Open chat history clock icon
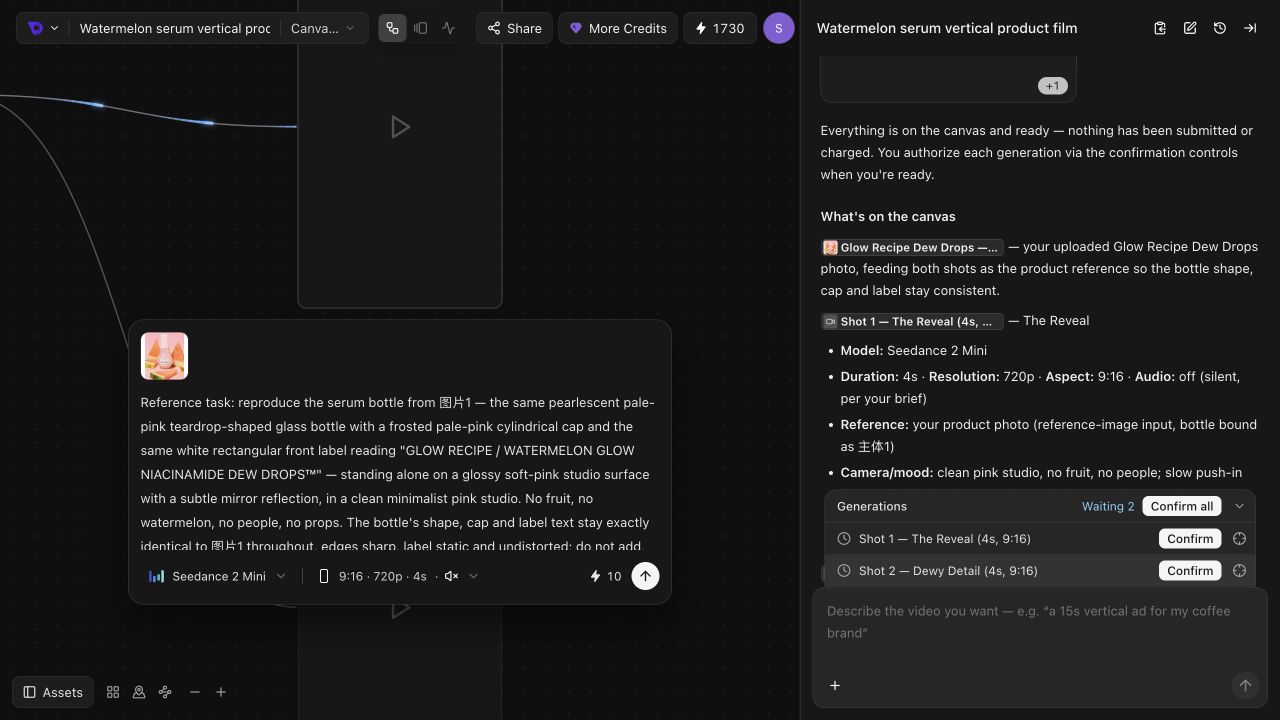The height and width of the screenshot is (720, 1280). 1220,28
